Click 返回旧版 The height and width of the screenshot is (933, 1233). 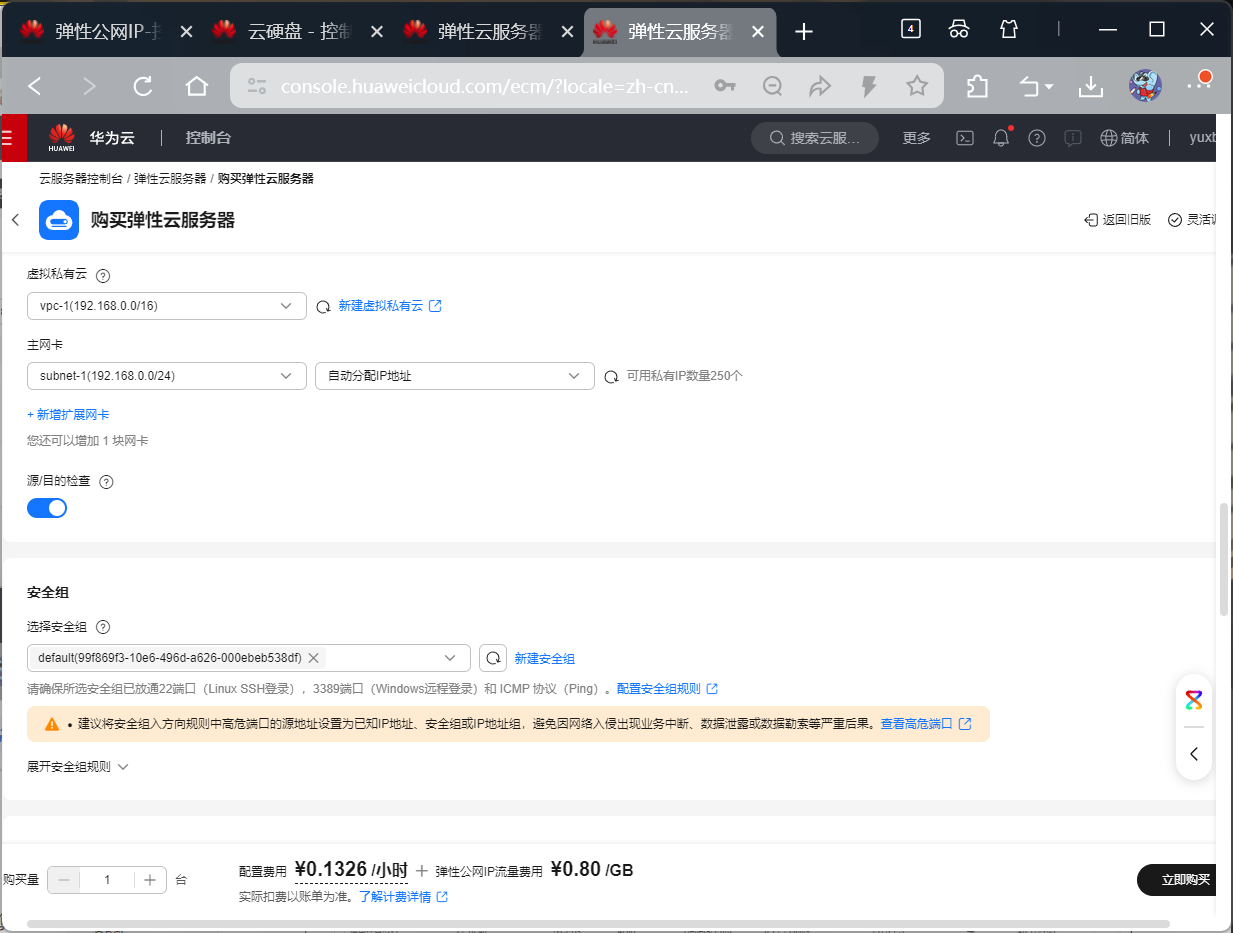(x=1118, y=220)
